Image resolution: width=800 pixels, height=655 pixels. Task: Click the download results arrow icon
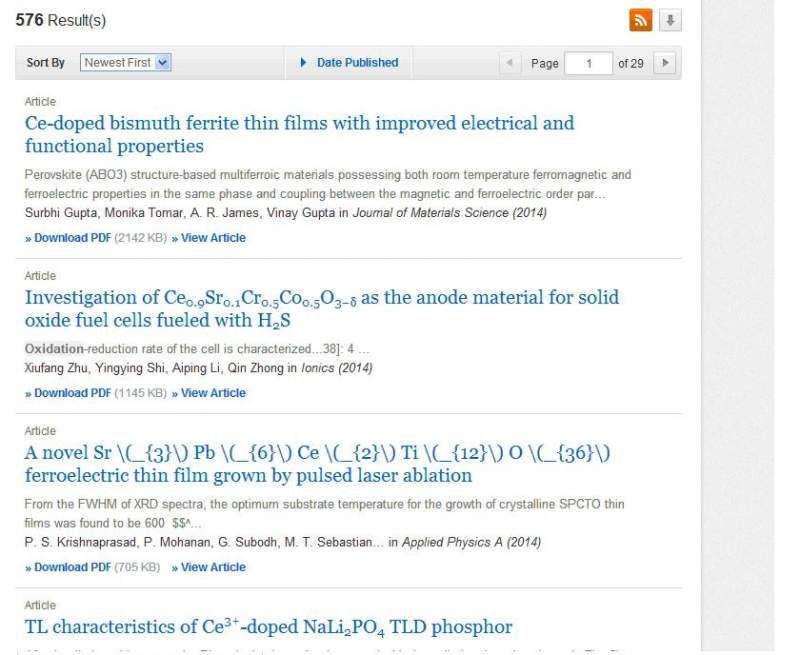pos(670,20)
